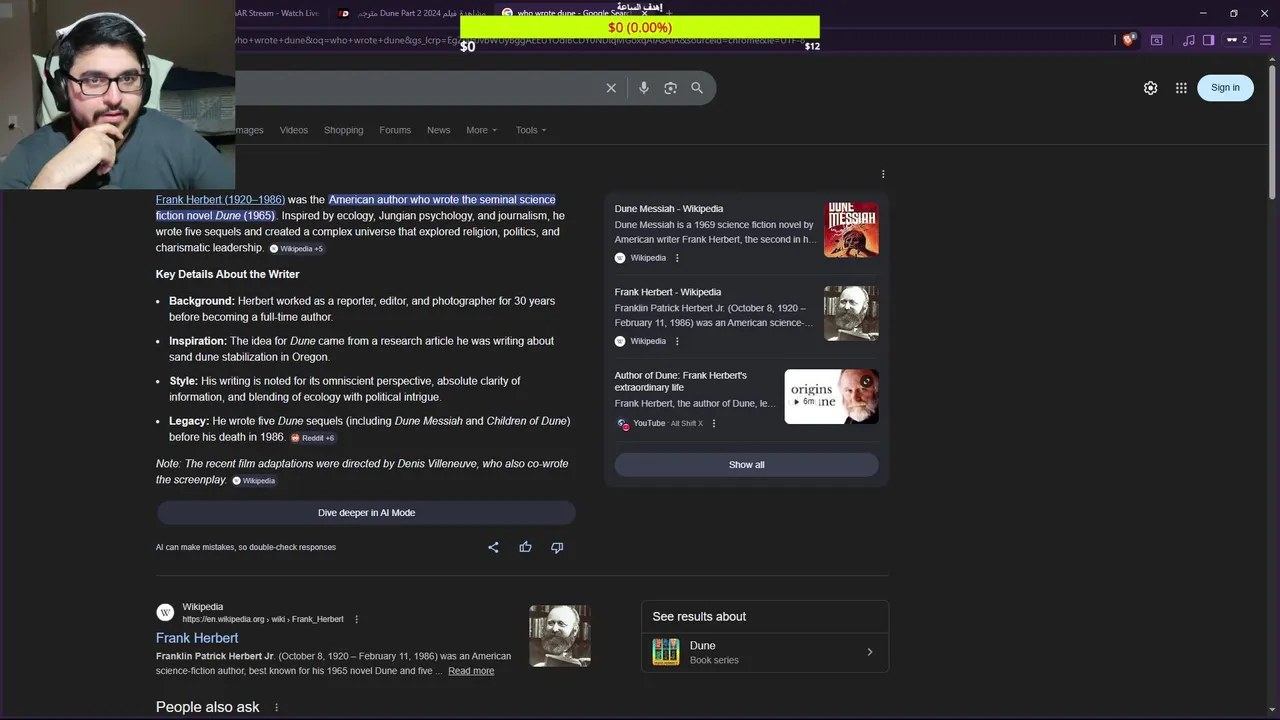The width and height of the screenshot is (1280, 720).
Task: Click the See results about heading
Action: pyautogui.click(x=699, y=617)
